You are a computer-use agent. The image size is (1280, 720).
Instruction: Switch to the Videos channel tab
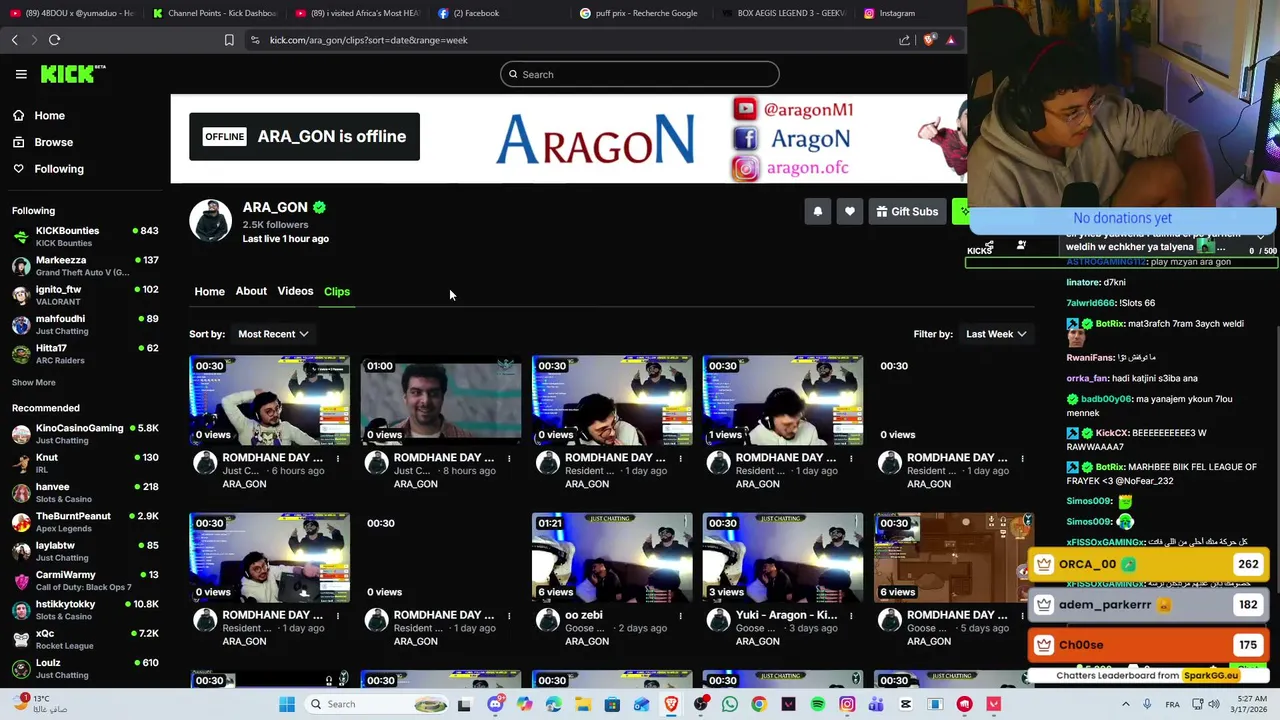pos(295,291)
